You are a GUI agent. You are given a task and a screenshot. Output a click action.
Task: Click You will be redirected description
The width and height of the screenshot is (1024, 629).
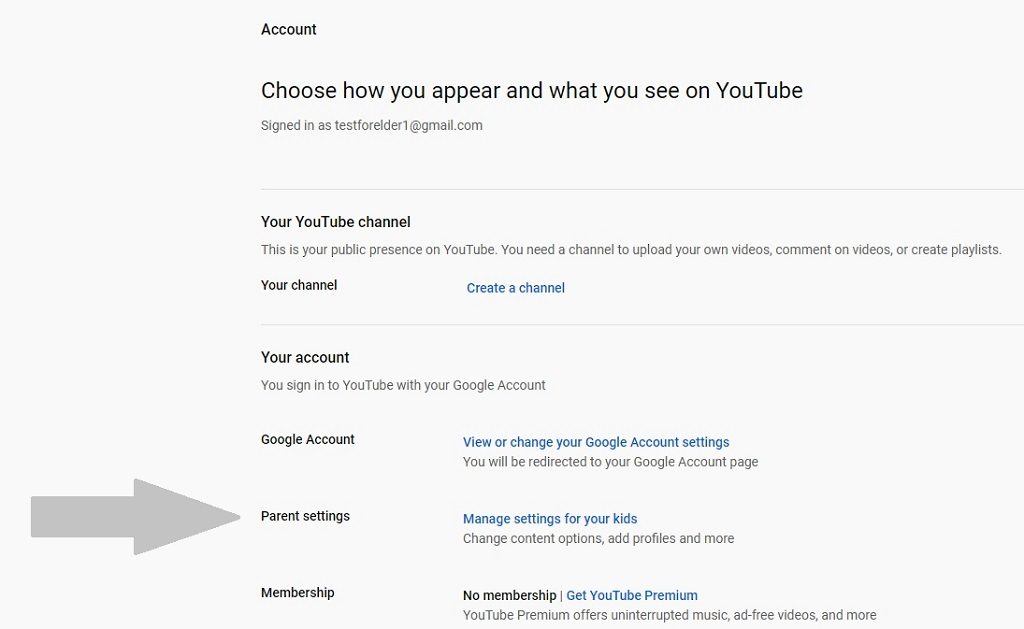coord(611,462)
